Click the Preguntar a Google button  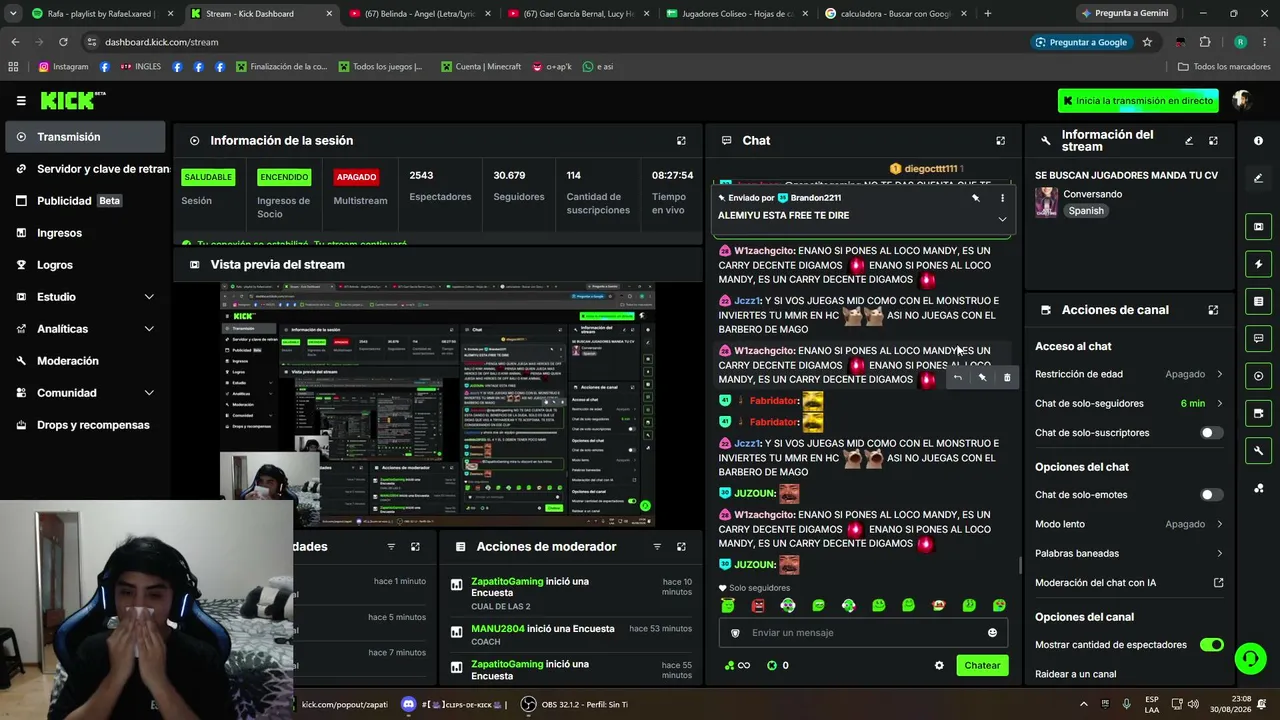pos(1081,42)
